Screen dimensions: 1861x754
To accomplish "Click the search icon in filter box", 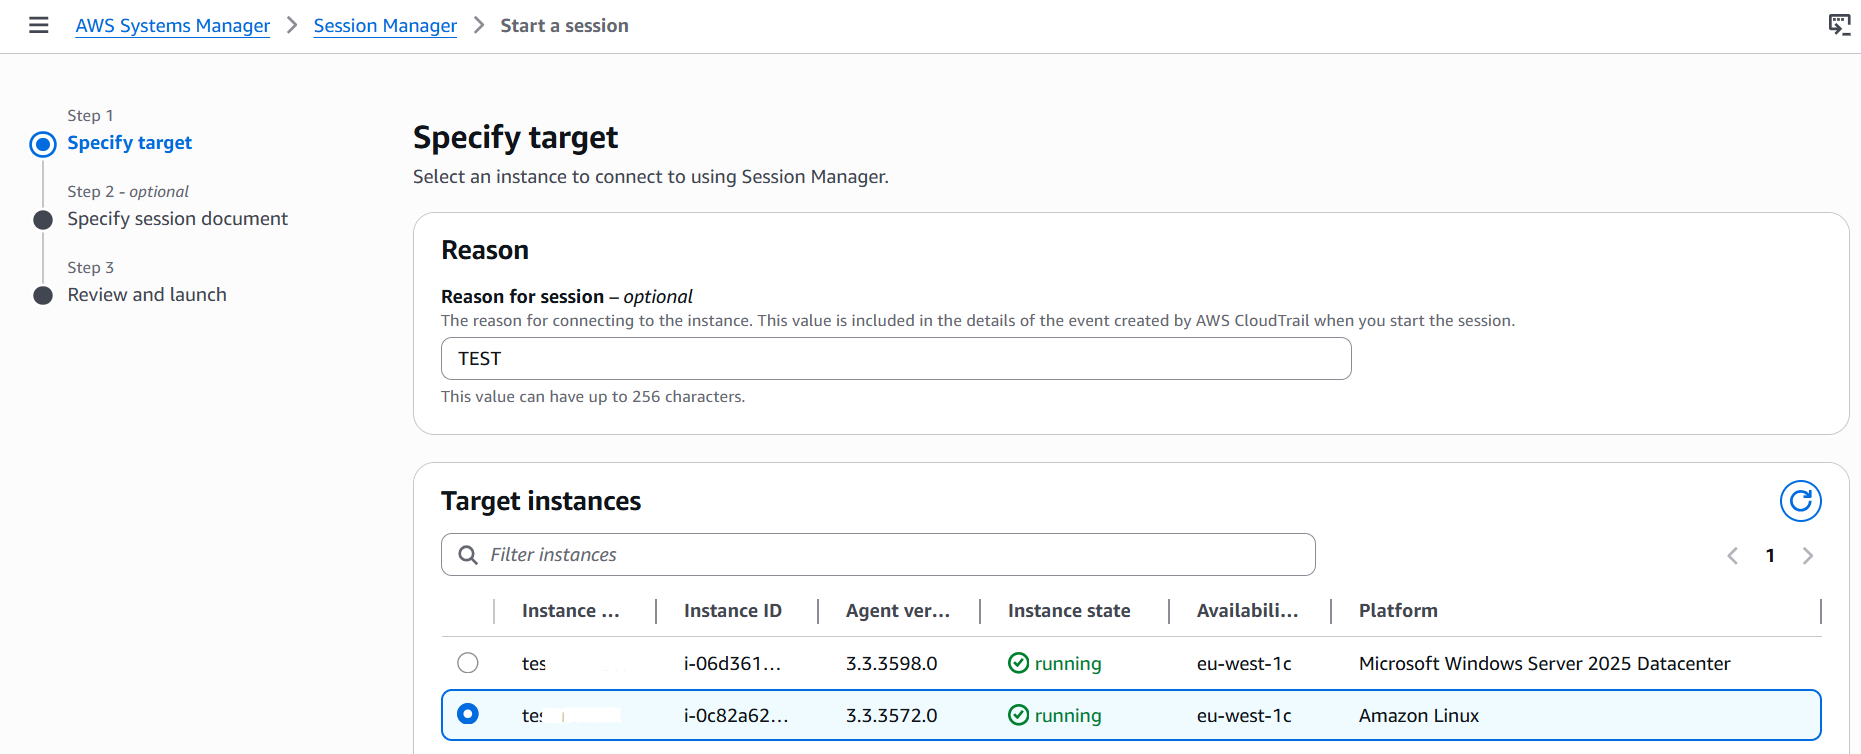I will (468, 555).
